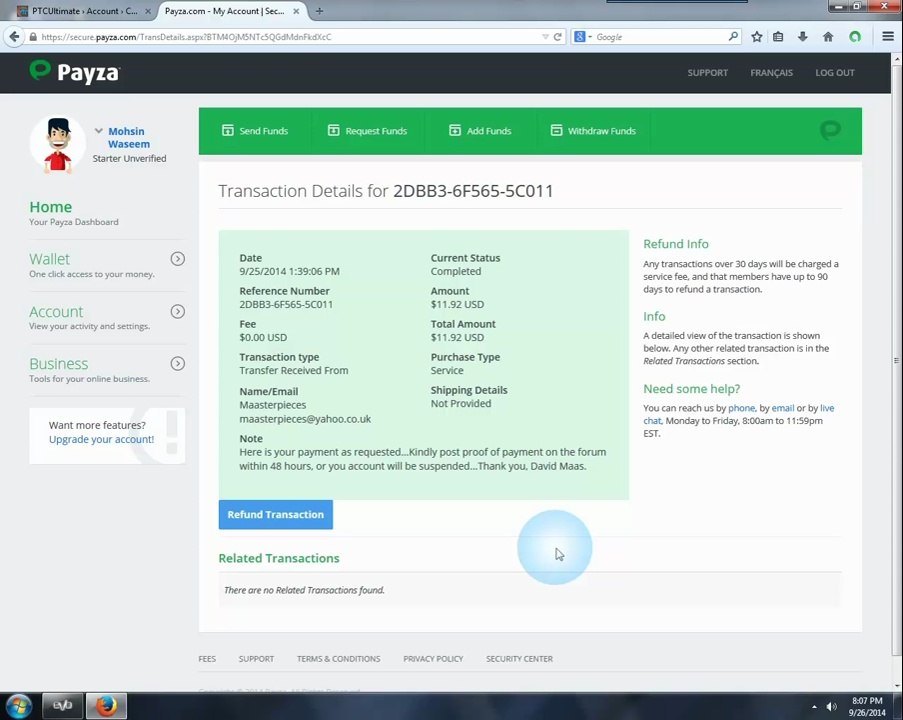903x720 pixels.
Task: Open TERMS & CONDITIONS footer link
Action: [339, 658]
